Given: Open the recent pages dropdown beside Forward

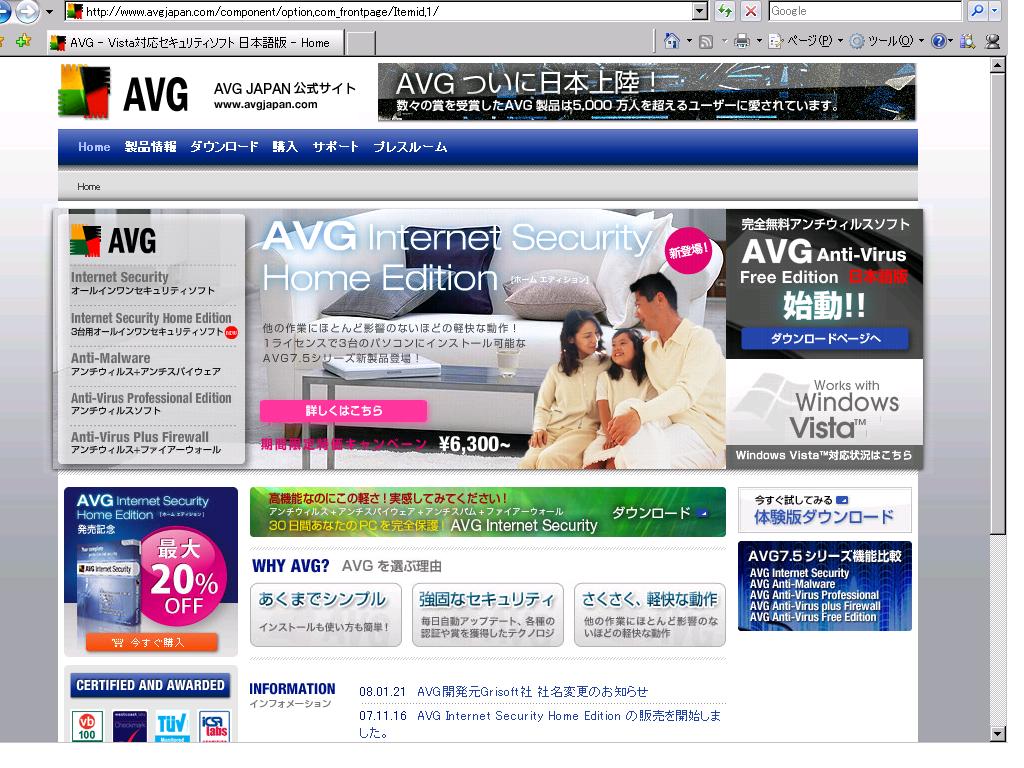Looking at the screenshot, I should 49,11.
